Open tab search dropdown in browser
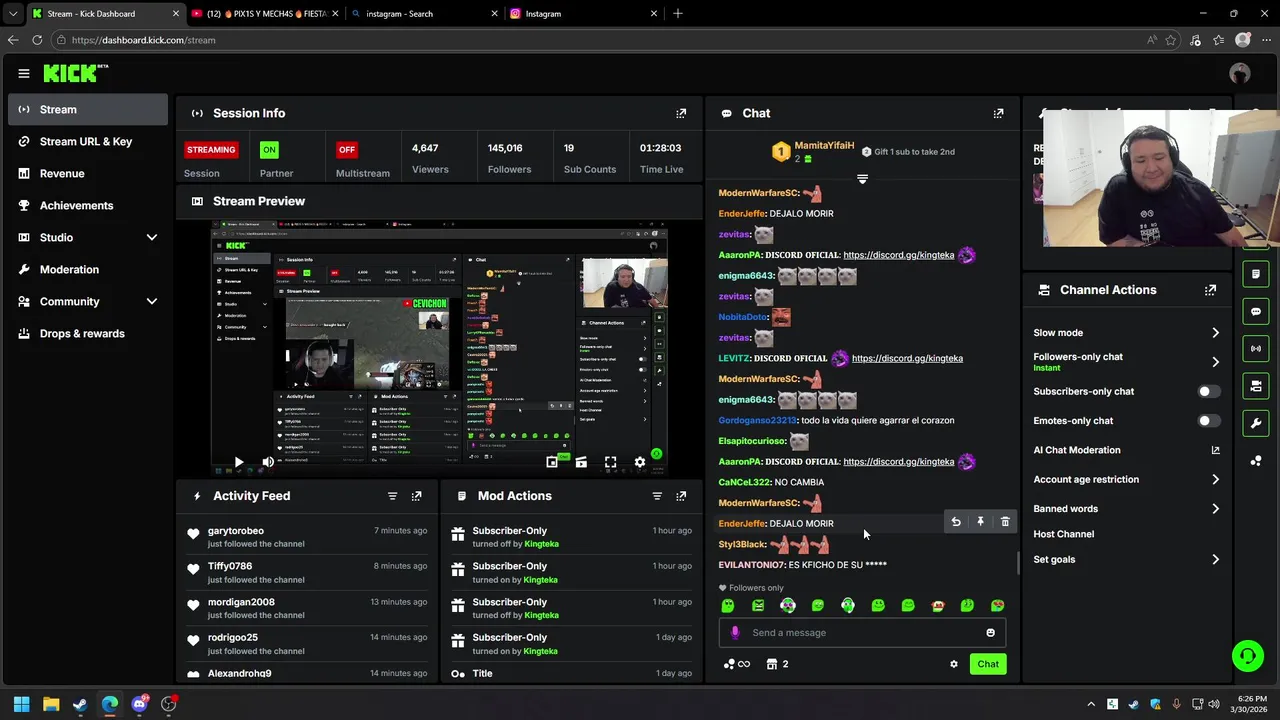Viewport: 1280px width, 720px height. click(x=12, y=14)
